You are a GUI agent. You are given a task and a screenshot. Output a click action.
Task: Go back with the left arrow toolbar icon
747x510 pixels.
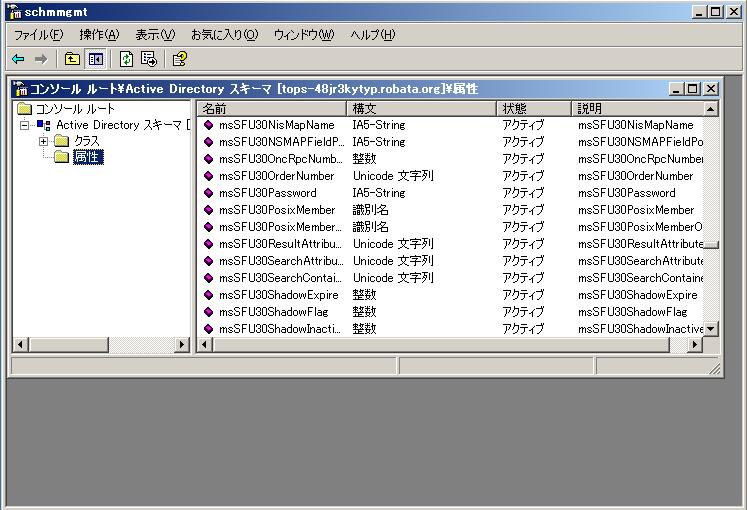(x=19, y=59)
